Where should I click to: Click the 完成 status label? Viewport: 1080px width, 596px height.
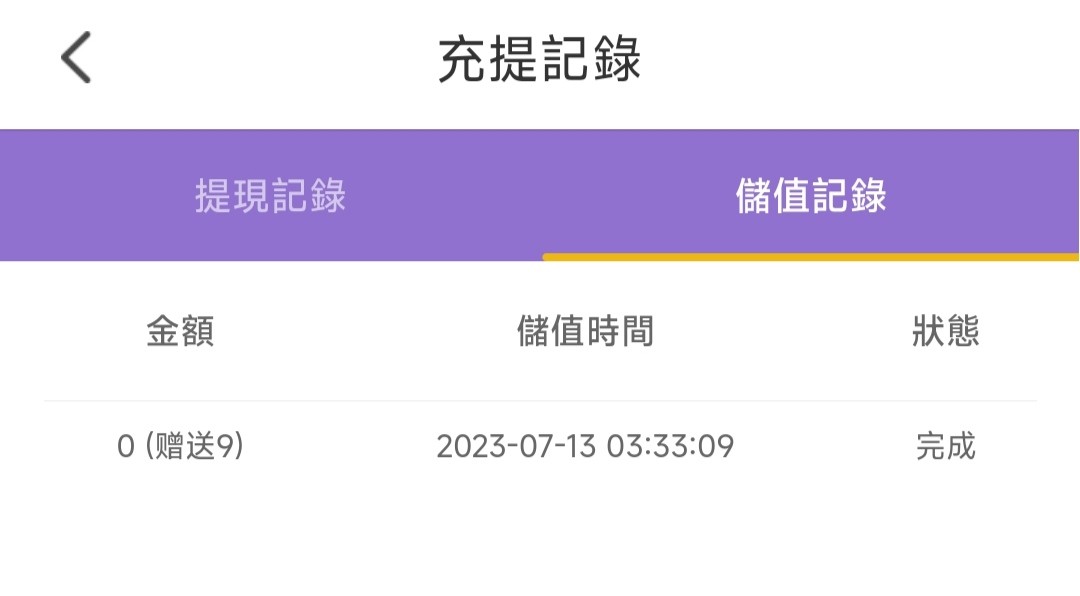tap(945, 446)
